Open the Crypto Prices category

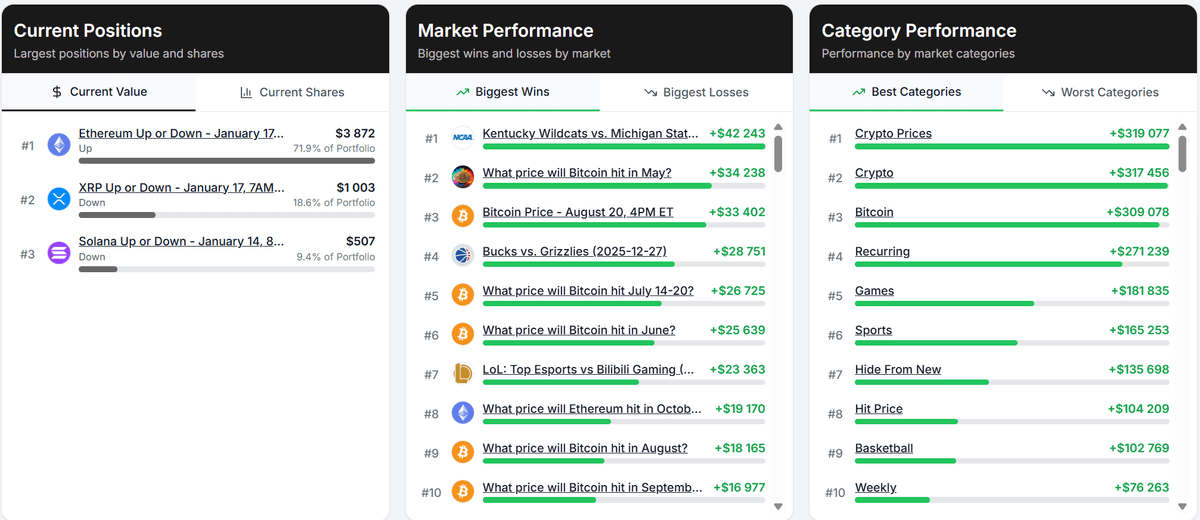[x=893, y=133]
